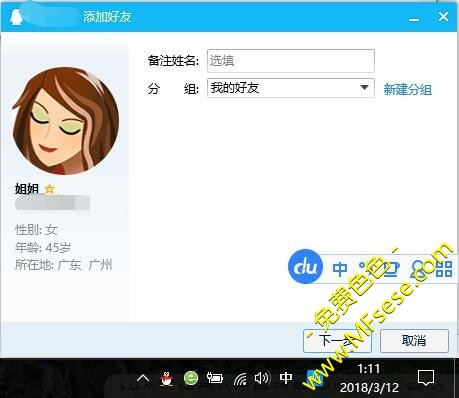Click the 取消 button
The height and width of the screenshot is (398, 459).
[414, 341]
